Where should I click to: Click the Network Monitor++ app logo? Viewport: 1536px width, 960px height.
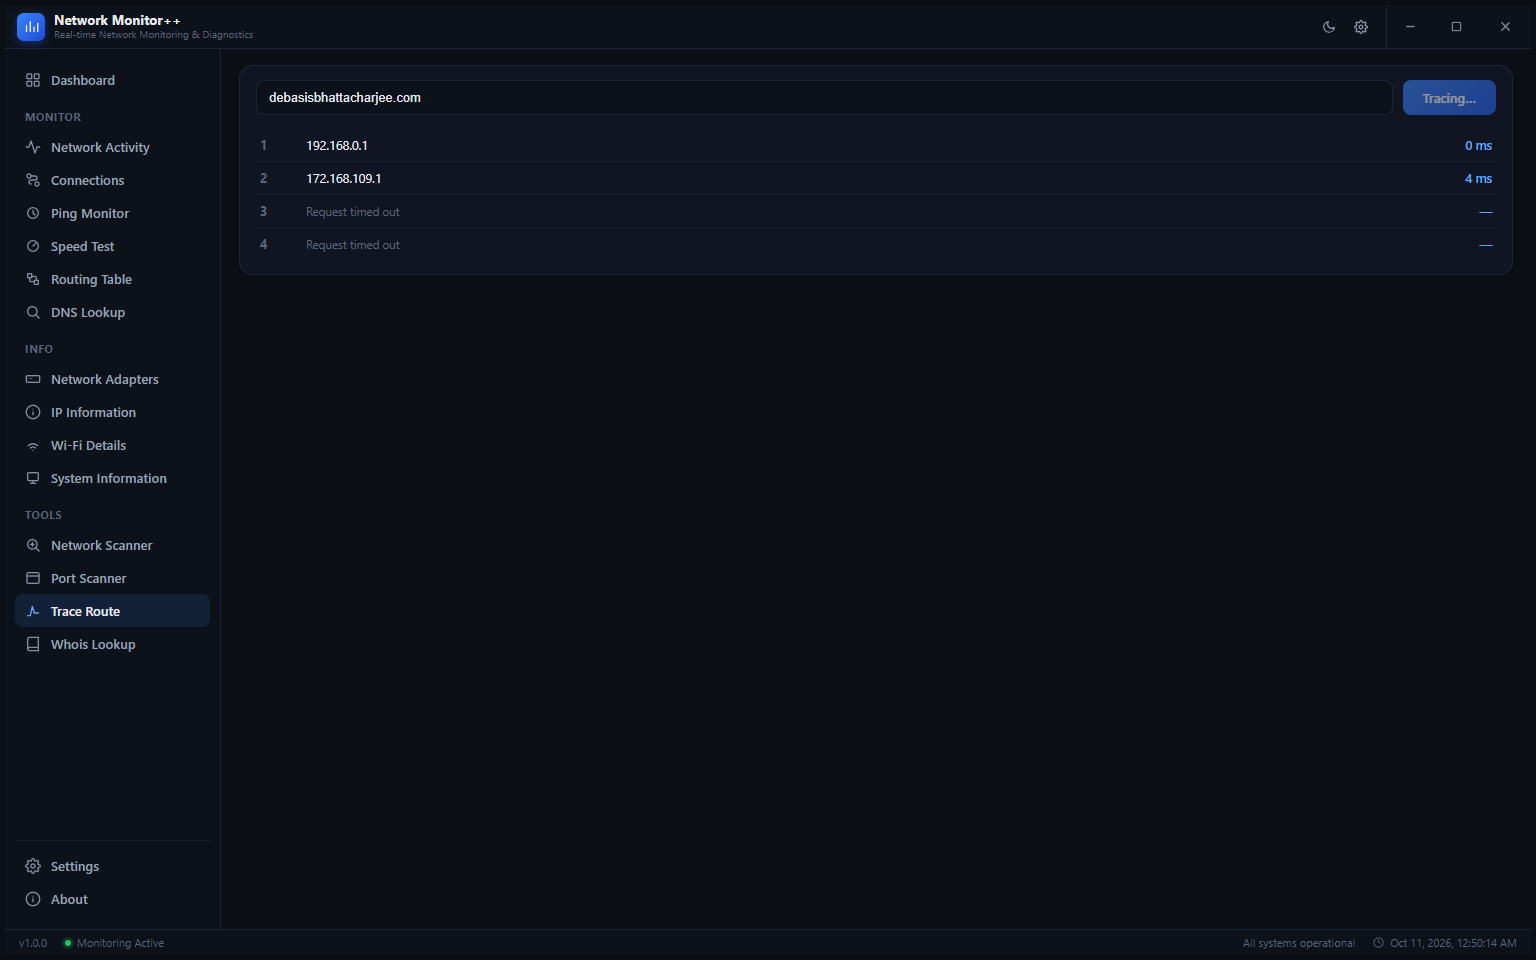point(31,27)
